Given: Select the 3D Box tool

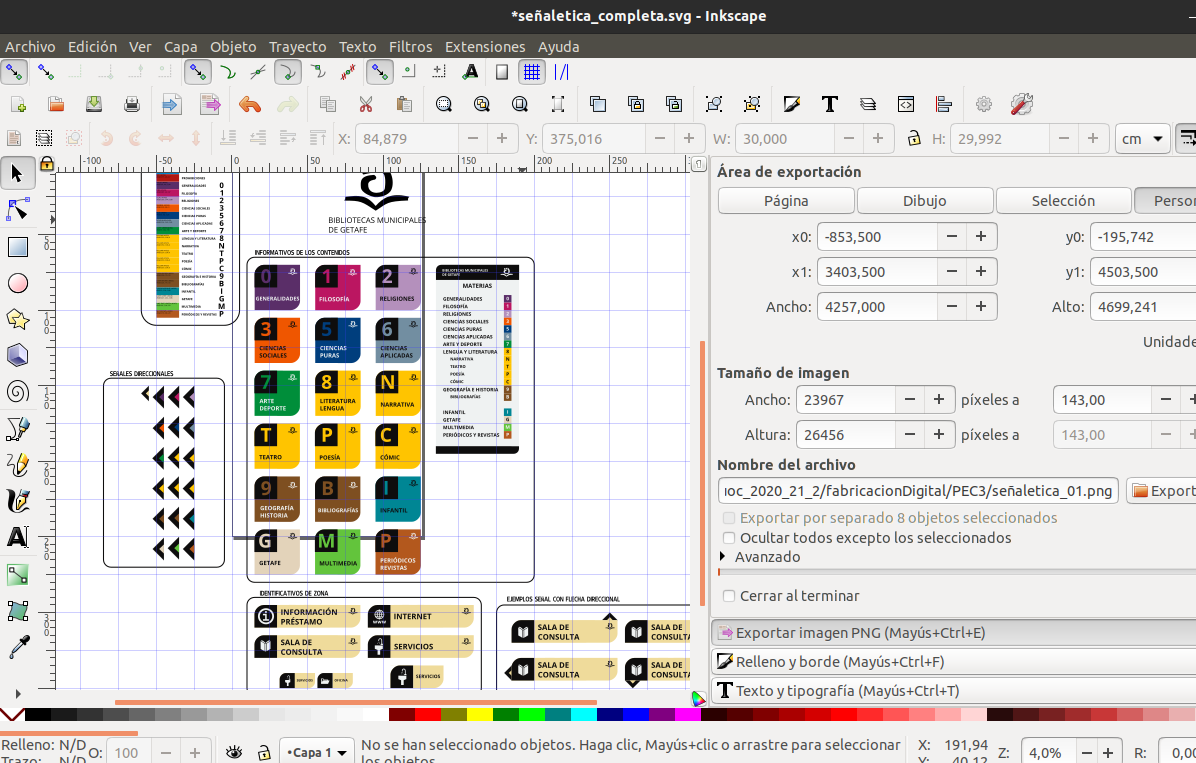Looking at the screenshot, I should [x=17, y=355].
